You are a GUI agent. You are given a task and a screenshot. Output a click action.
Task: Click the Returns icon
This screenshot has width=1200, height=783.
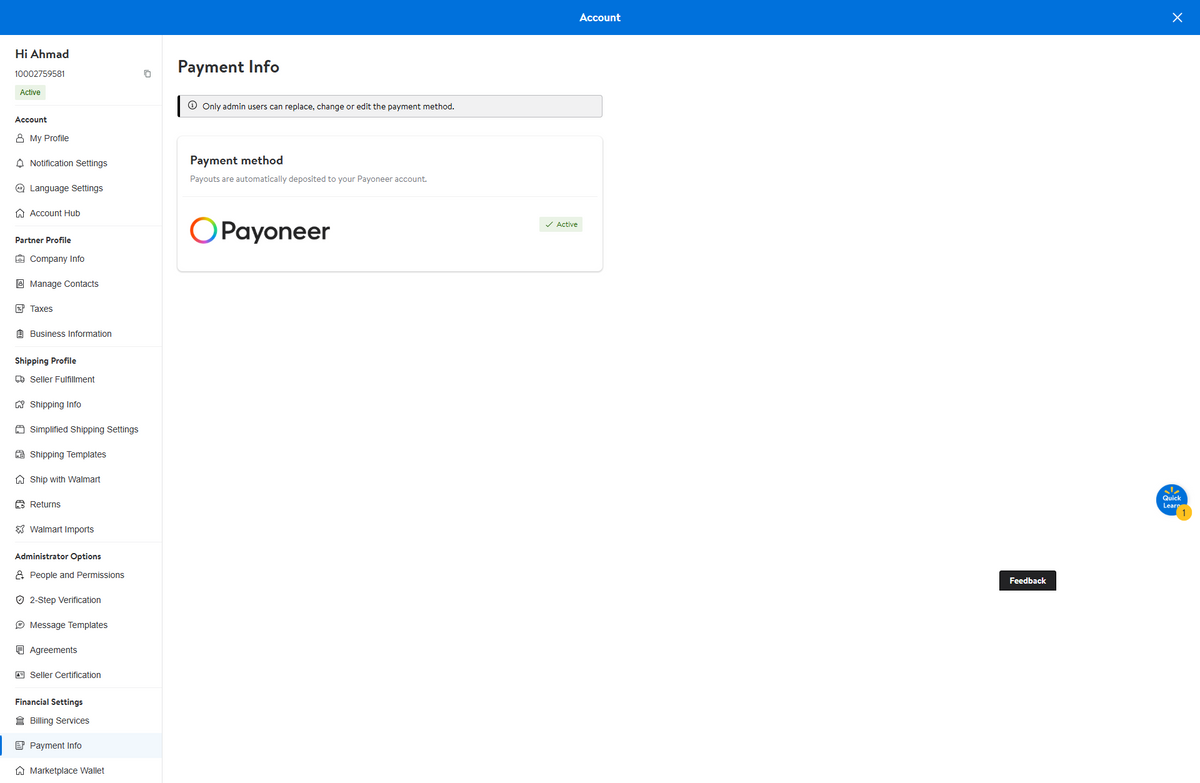[x=20, y=504]
